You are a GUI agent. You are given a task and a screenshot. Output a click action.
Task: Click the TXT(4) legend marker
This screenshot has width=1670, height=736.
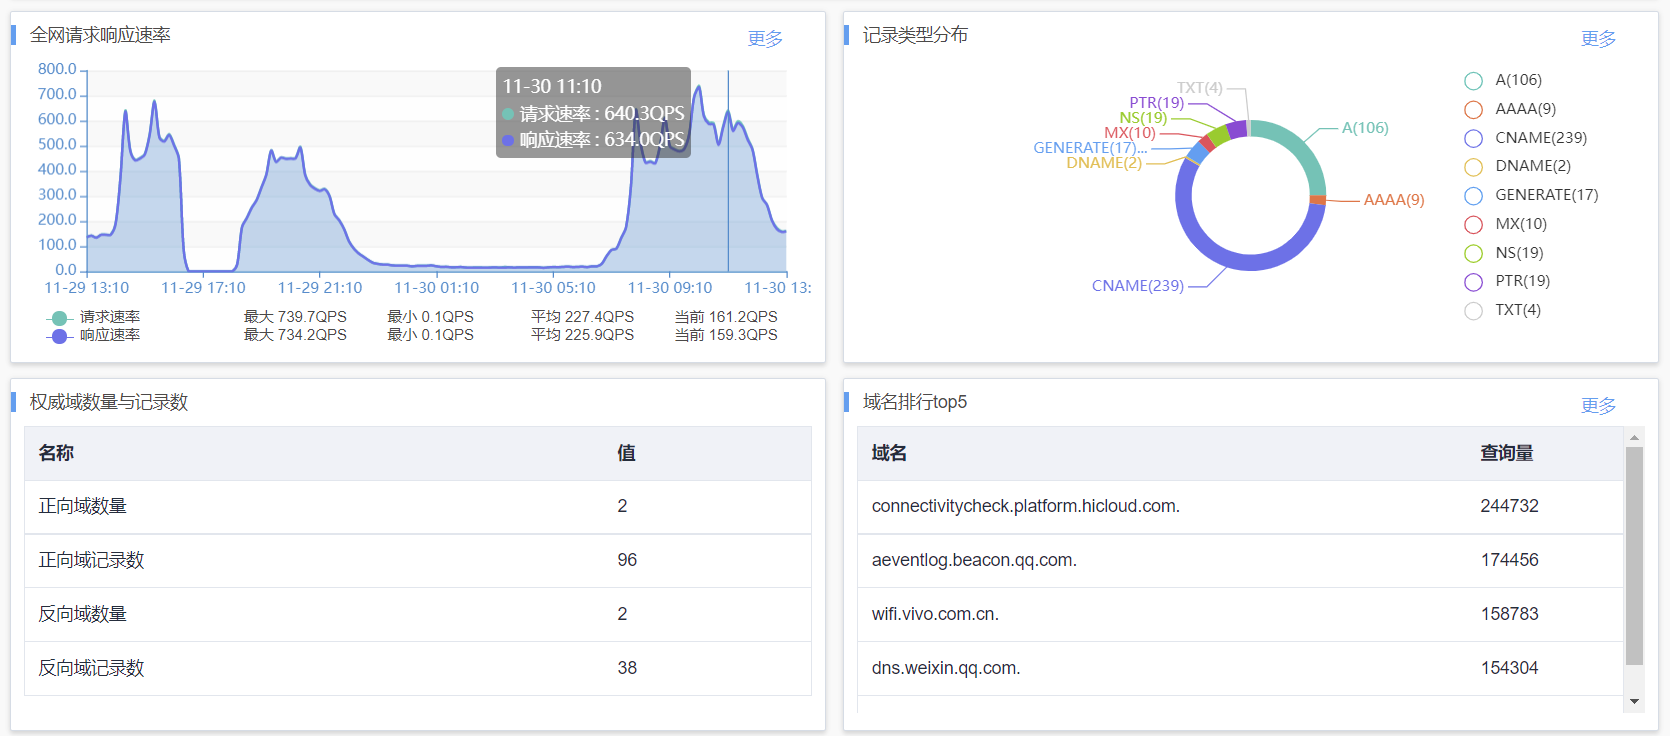1473,311
